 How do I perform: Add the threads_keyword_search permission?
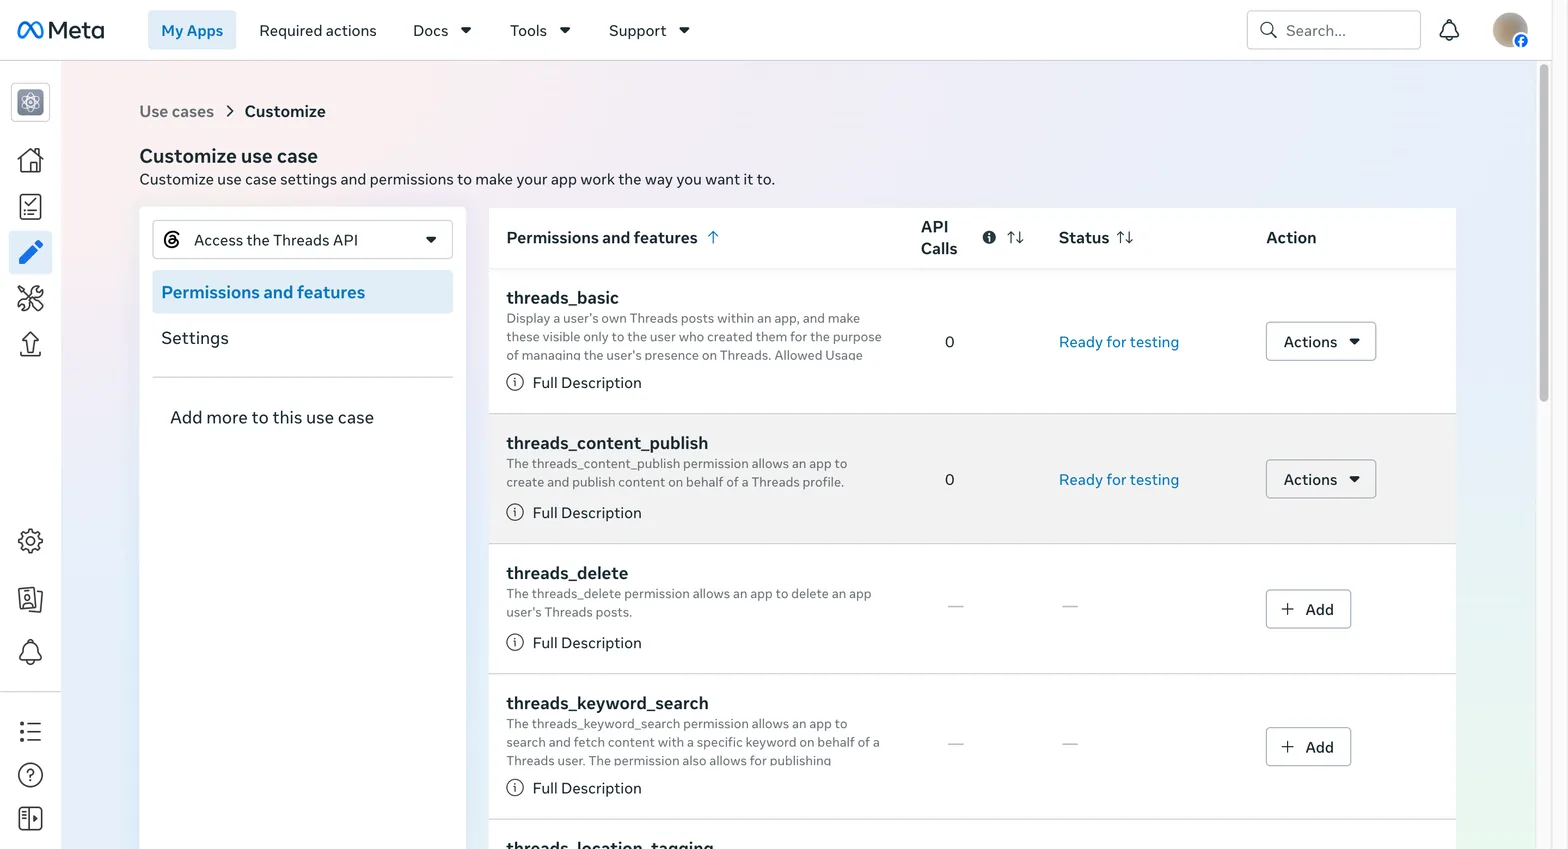coord(1308,747)
